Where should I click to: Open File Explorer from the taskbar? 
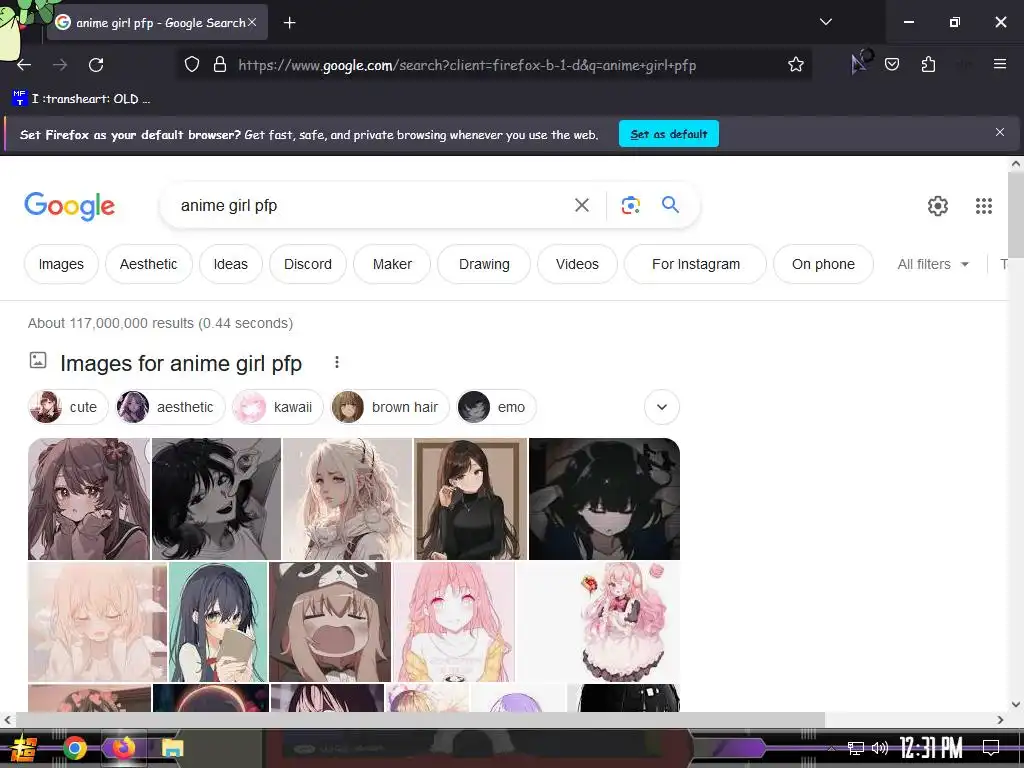click(x=173, y=748)
